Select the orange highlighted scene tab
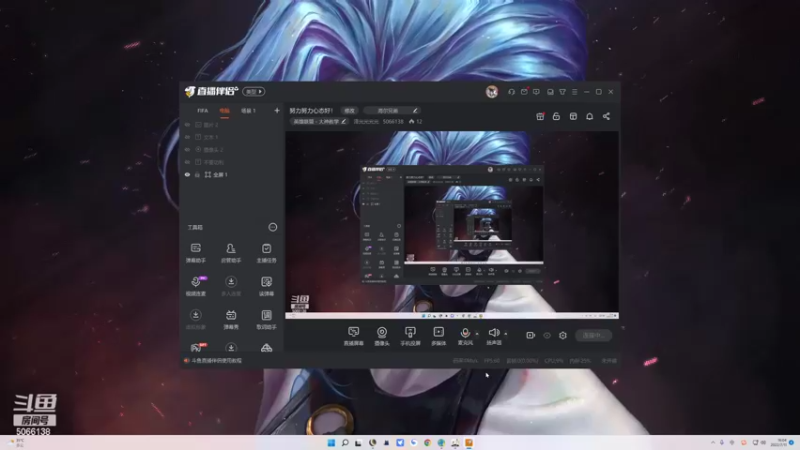800x450 pixels. coord(224,111)
